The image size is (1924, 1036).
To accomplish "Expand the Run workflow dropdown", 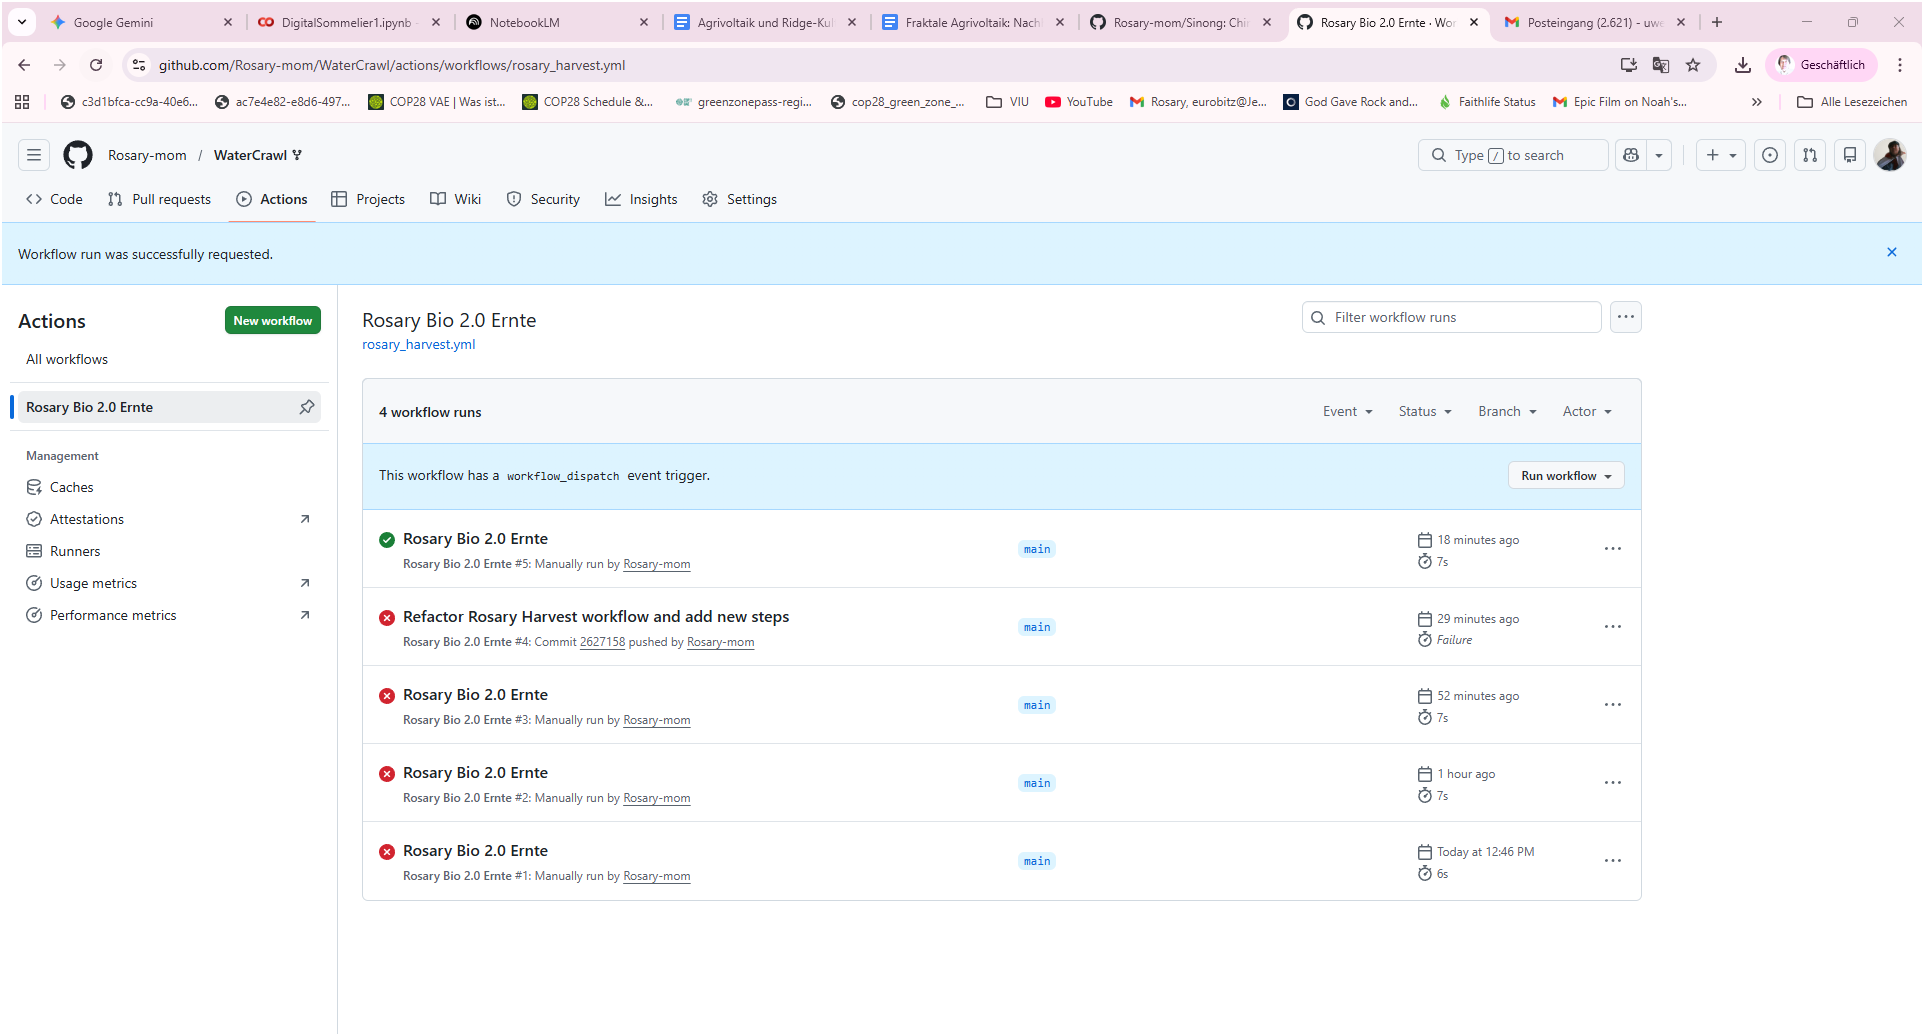I will [1565, 476].
